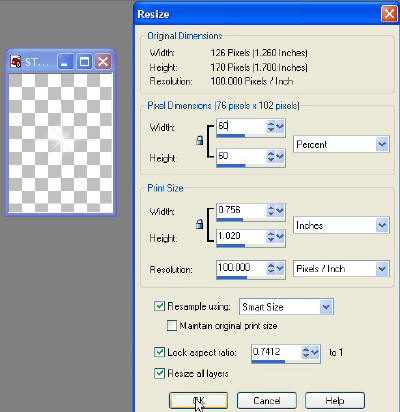Click the Print Size lock icon
Screen dimensions: 400x412
click(x=199, y=224)
